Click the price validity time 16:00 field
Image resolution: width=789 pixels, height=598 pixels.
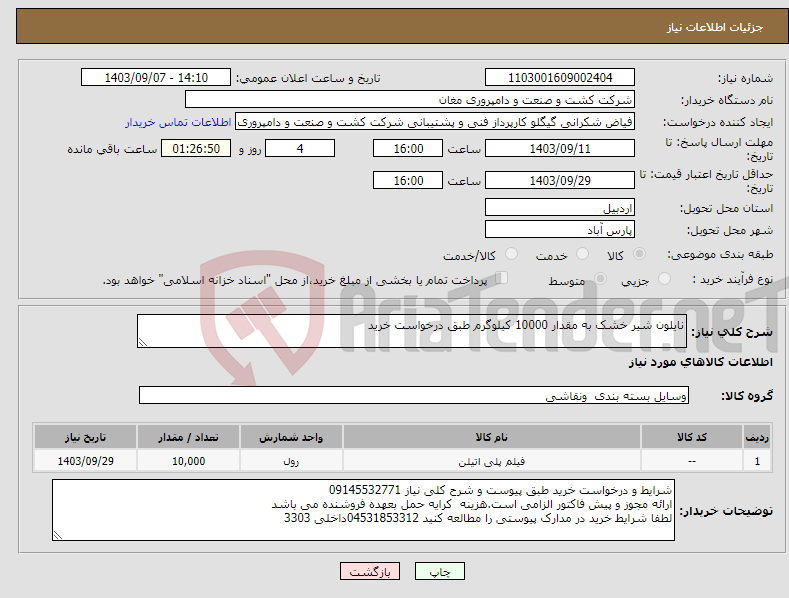click(408, 180)
